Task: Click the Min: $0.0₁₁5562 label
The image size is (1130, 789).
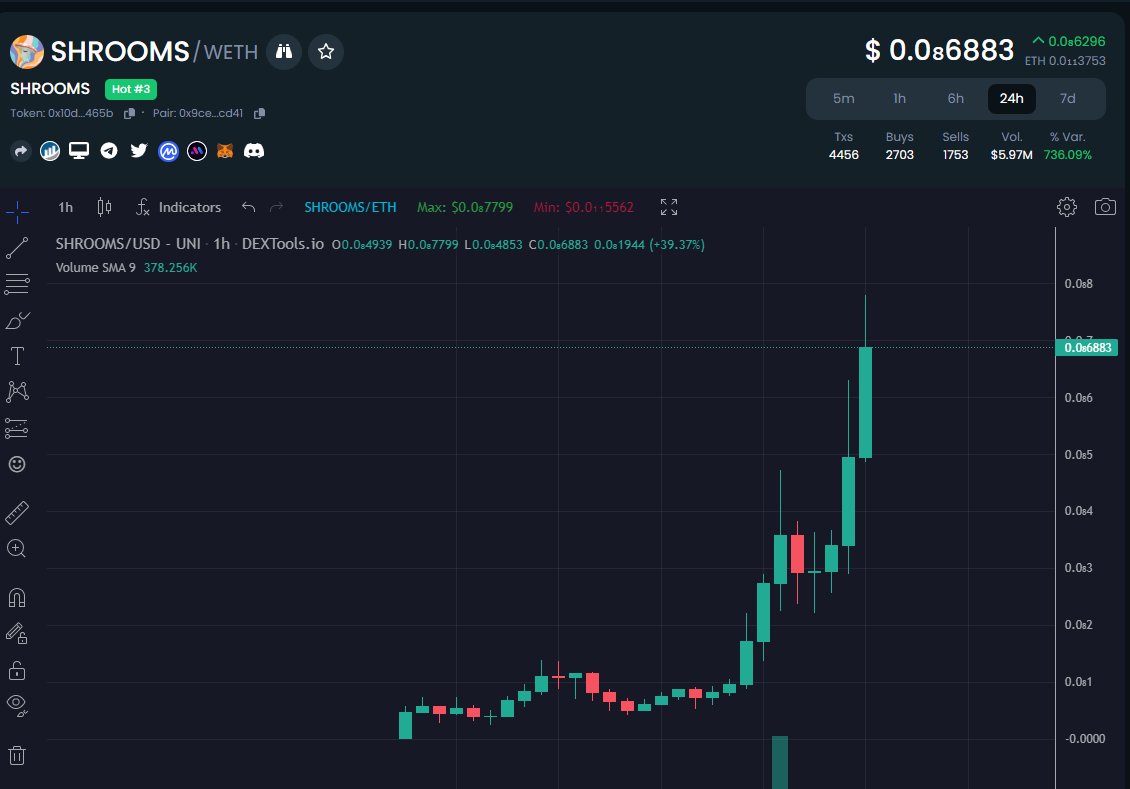Action: tap(584, 208)
